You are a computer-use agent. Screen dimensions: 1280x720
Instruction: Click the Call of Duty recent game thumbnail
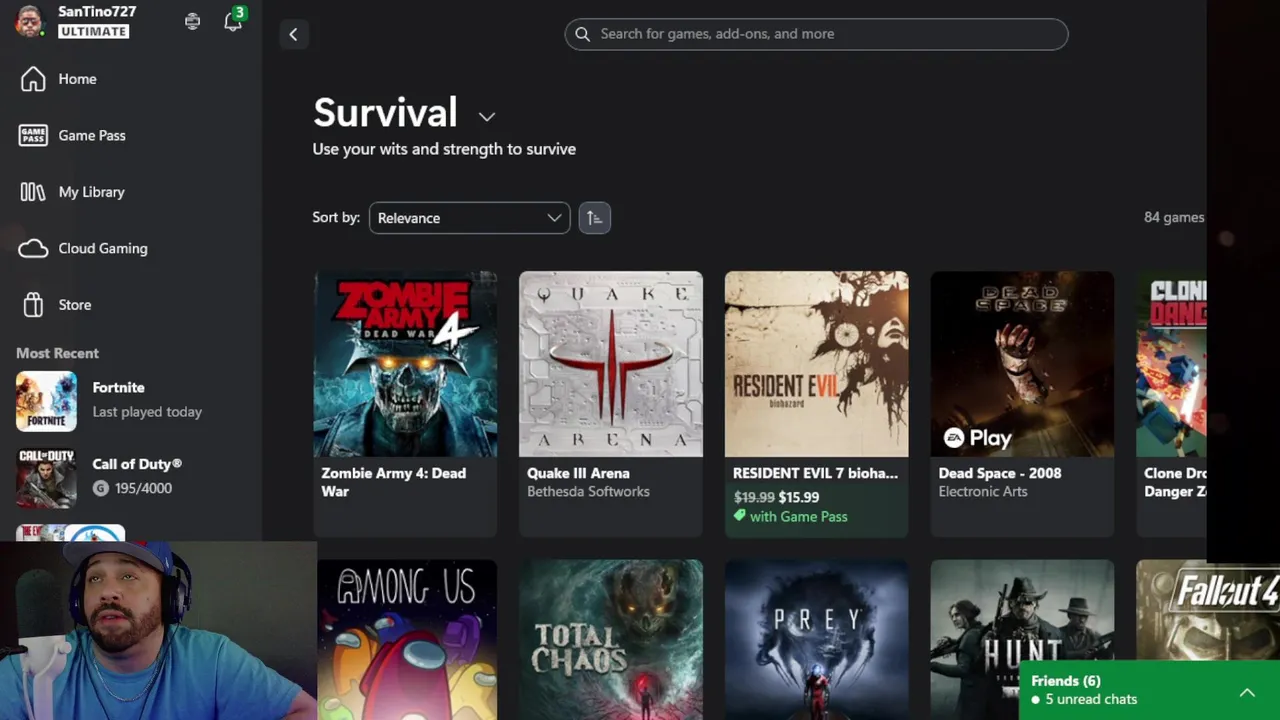(x=46, y=478)
